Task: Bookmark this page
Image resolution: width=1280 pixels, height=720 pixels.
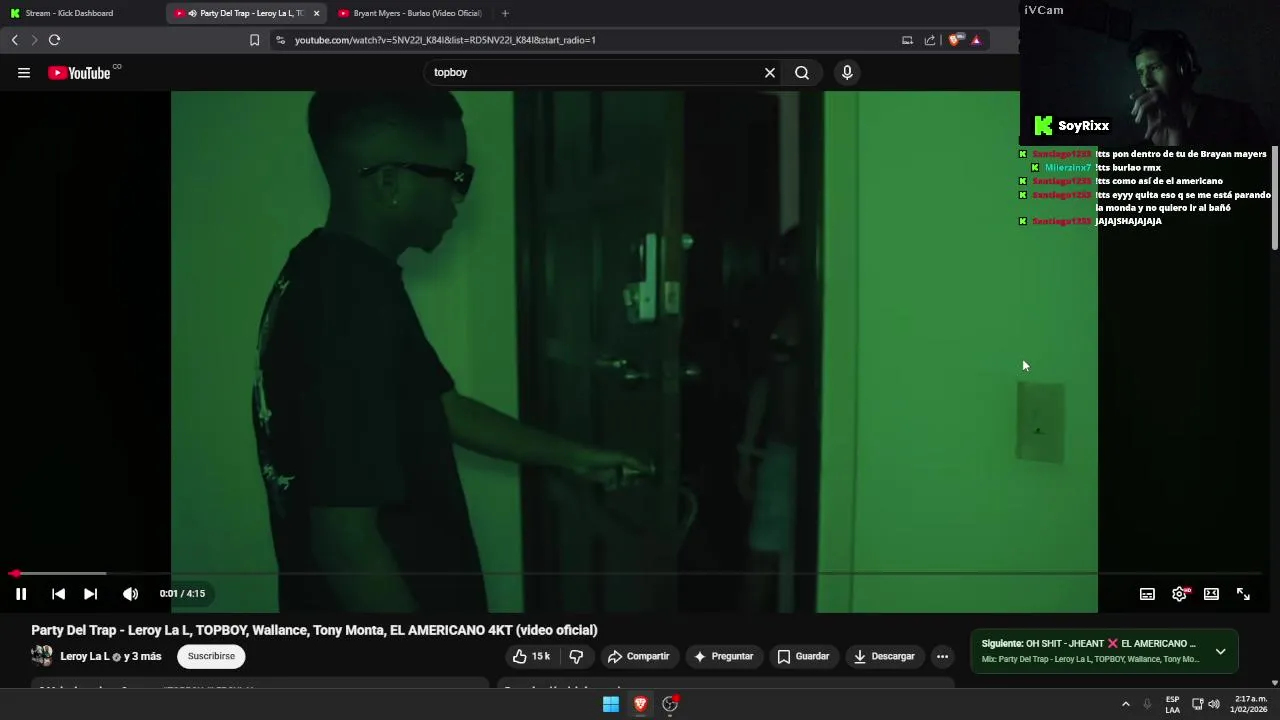Action: point(254,40)
